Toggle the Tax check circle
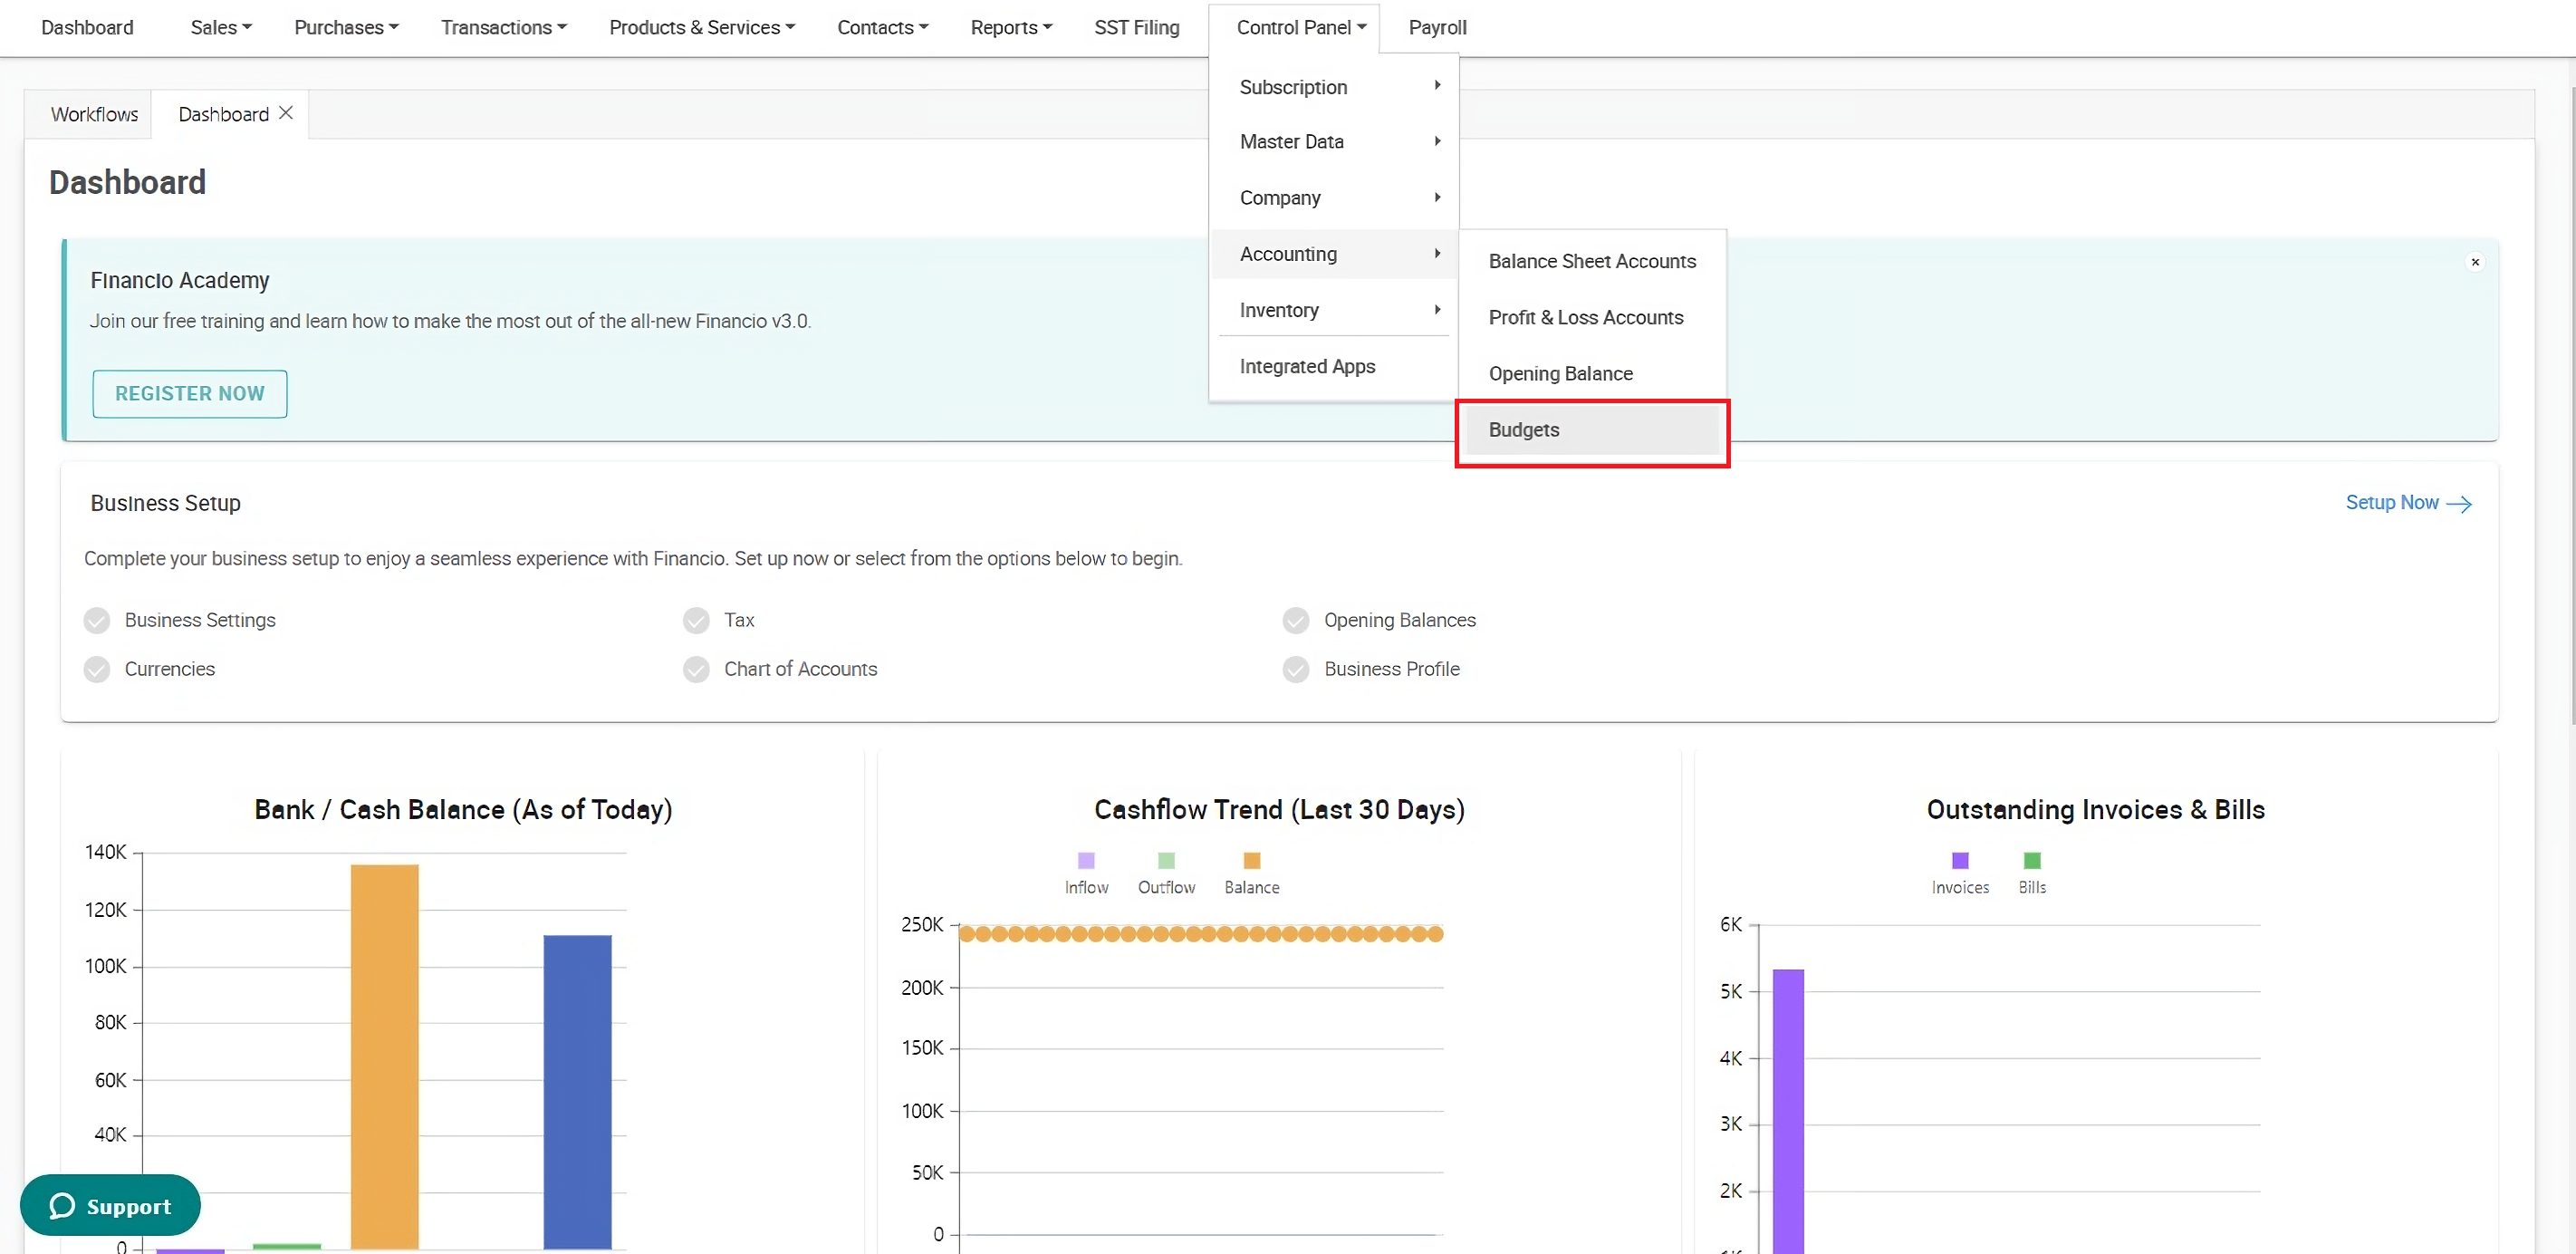 point(696,620)
